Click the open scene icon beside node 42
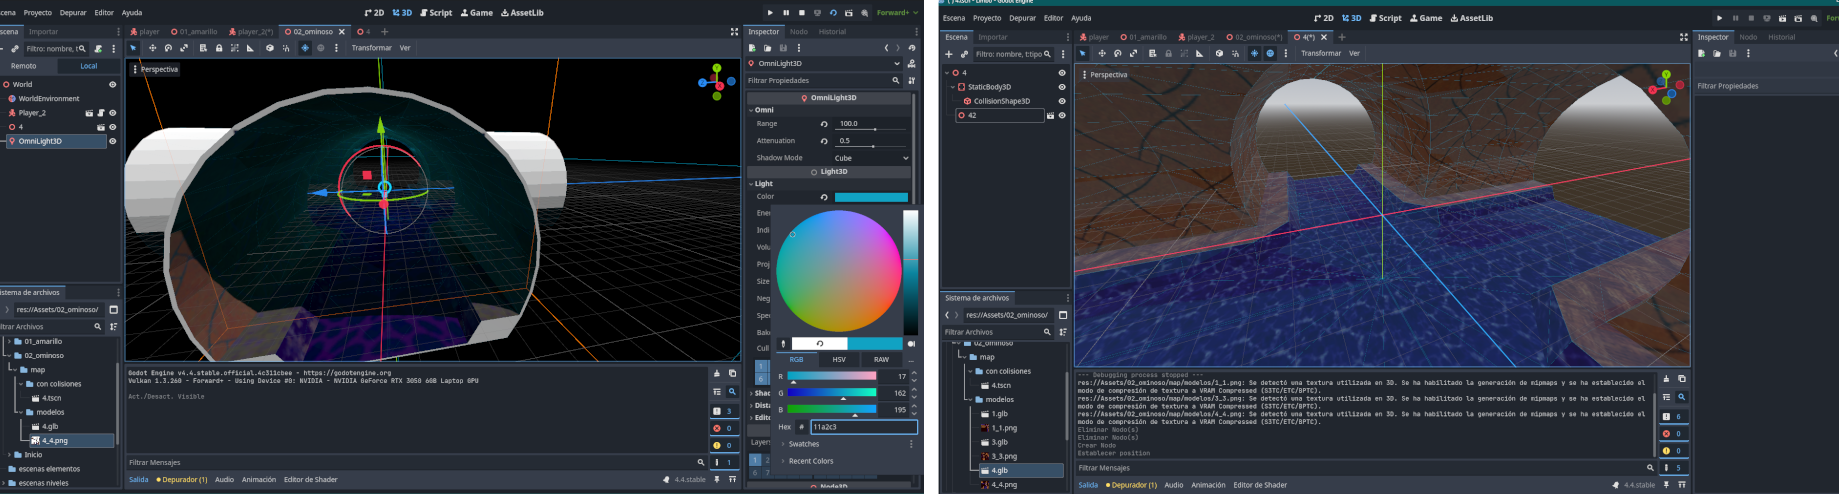1839x494 pixels. (1049, 116)
